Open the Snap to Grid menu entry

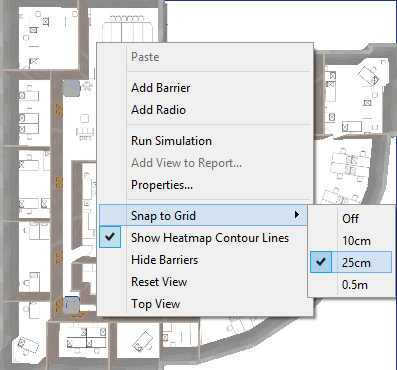coord(203,215)
